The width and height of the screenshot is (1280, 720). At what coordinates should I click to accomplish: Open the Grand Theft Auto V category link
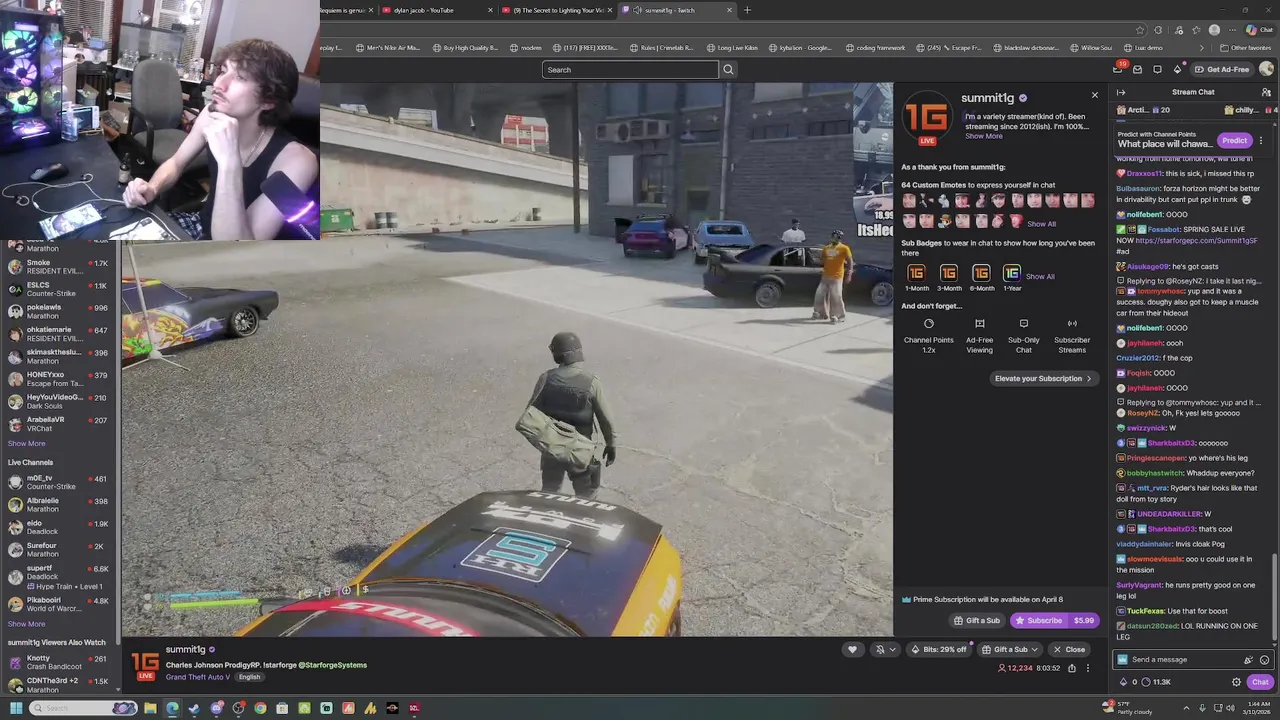point(198,677)
